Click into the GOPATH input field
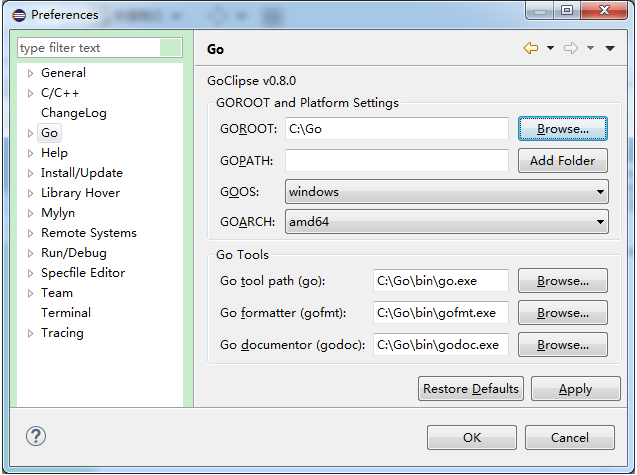Viewport: 637px width, 475px height. tap(396, 161)
